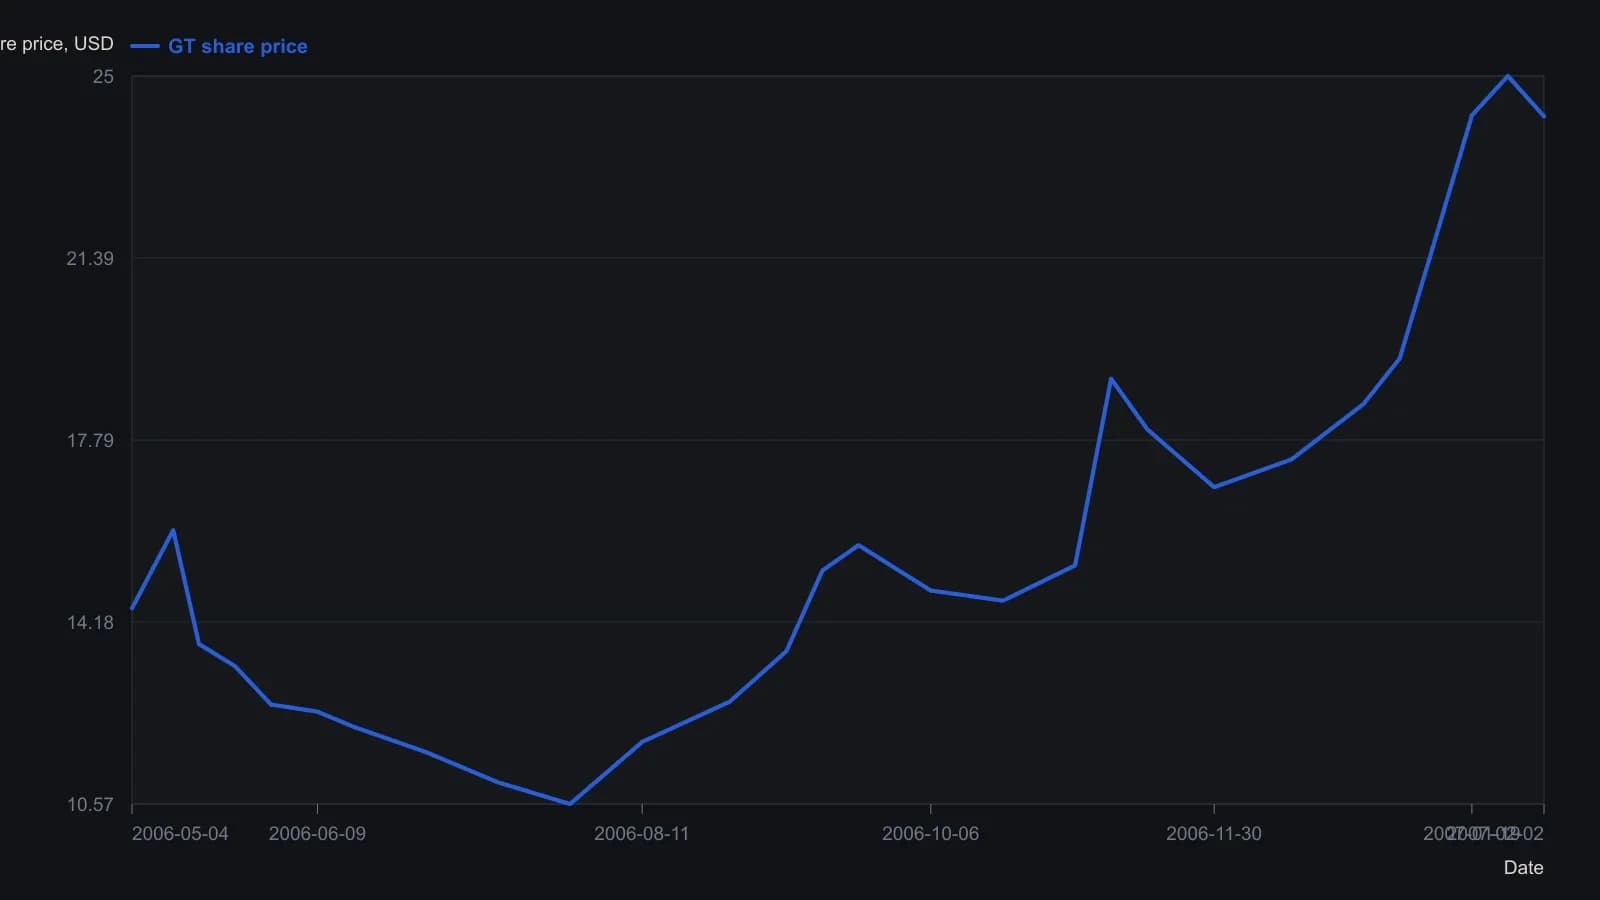
Task: Select the 2006-11-30 date label
Action: [x=1213, y=833]
